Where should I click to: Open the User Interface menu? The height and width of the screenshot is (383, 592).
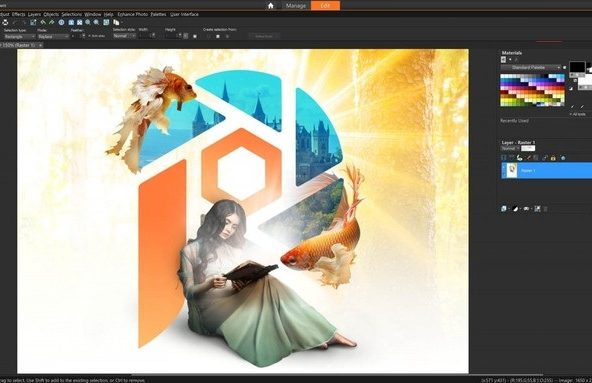click(x=184, y=14)
